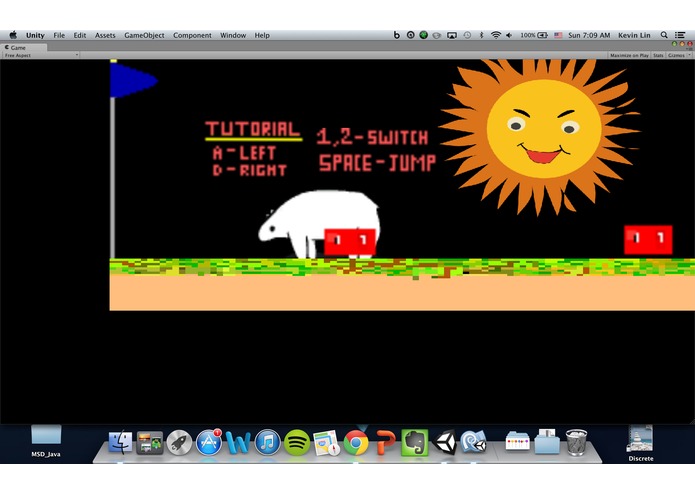Viewport: 695px width, 494px height.
Task: Open the Maps-style dock icon
Action: (x=326, y=442)
